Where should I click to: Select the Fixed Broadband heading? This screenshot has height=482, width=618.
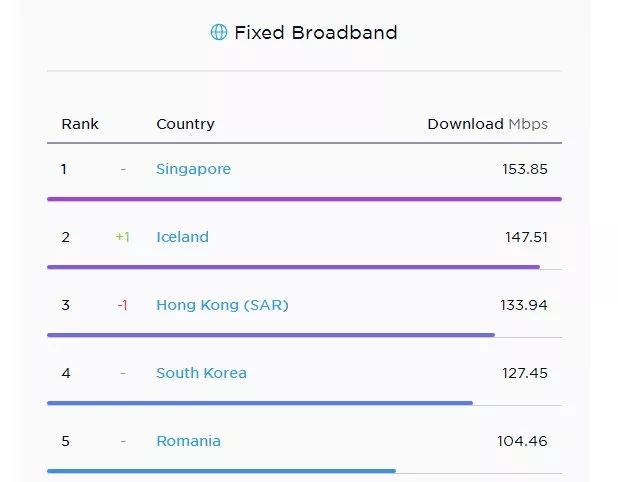[315, 33]
